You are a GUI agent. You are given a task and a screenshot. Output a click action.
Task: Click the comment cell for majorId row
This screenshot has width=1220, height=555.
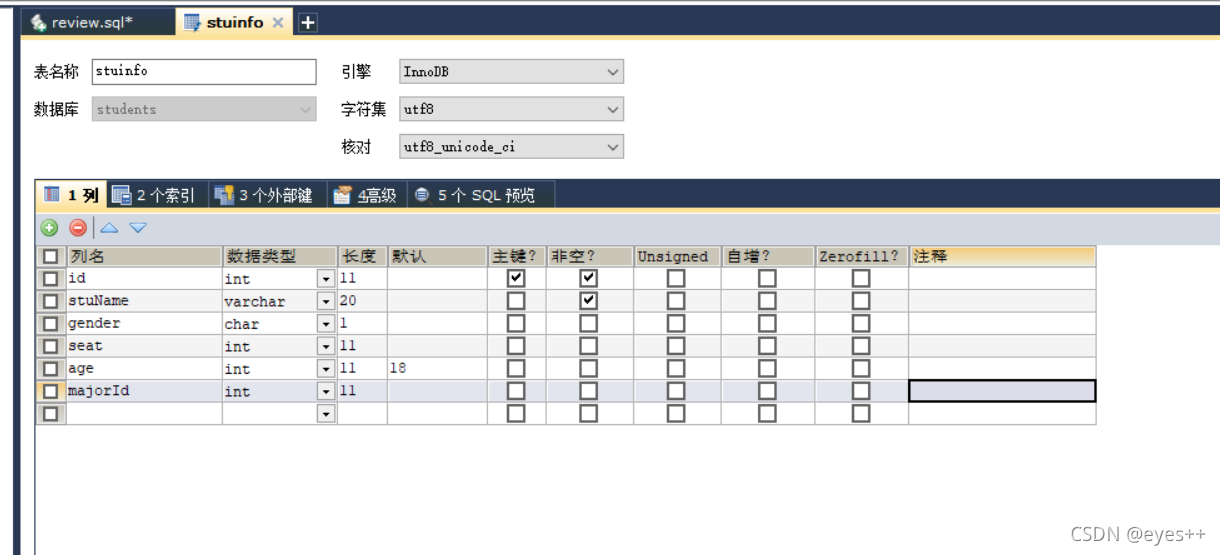click(x=1002, y=391)
